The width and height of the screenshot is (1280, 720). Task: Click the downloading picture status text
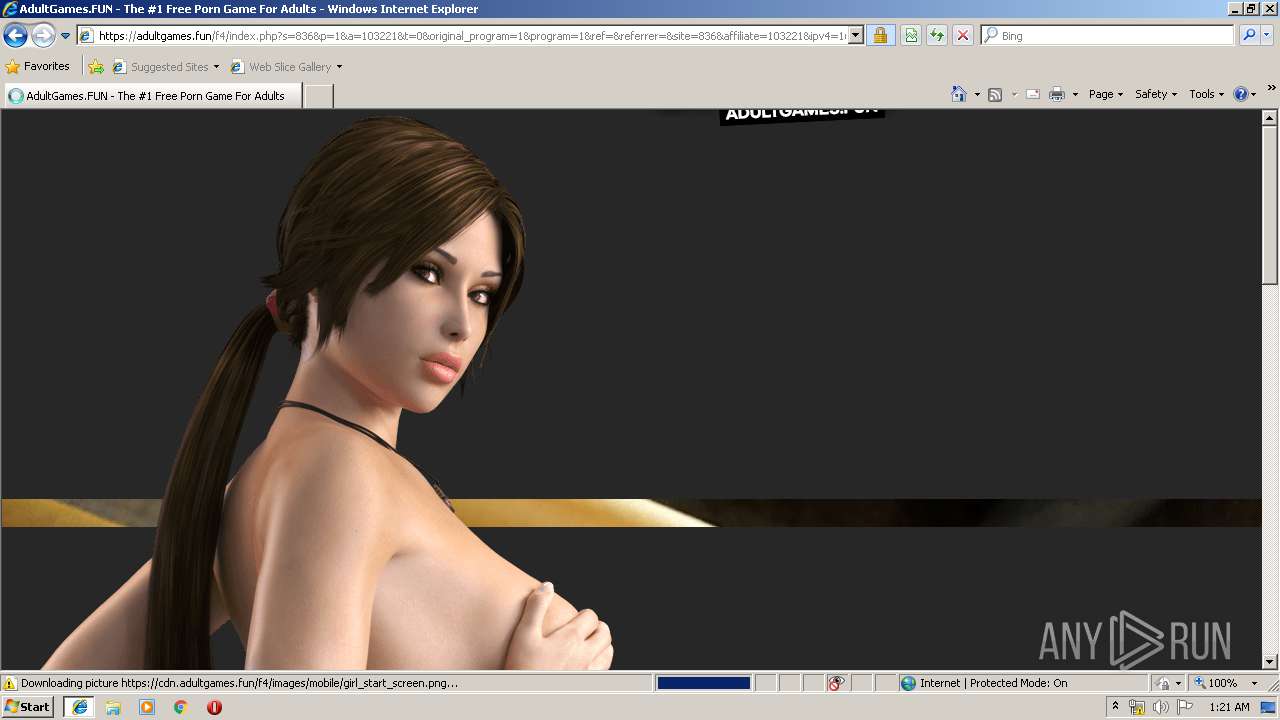click(x=240, y=683)
